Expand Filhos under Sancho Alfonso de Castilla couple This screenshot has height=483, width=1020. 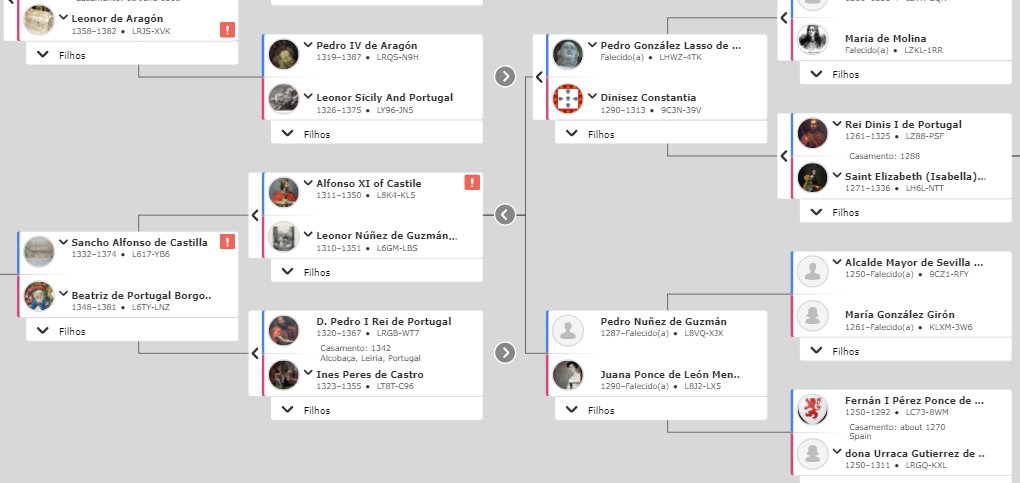(x=132, y=331)
